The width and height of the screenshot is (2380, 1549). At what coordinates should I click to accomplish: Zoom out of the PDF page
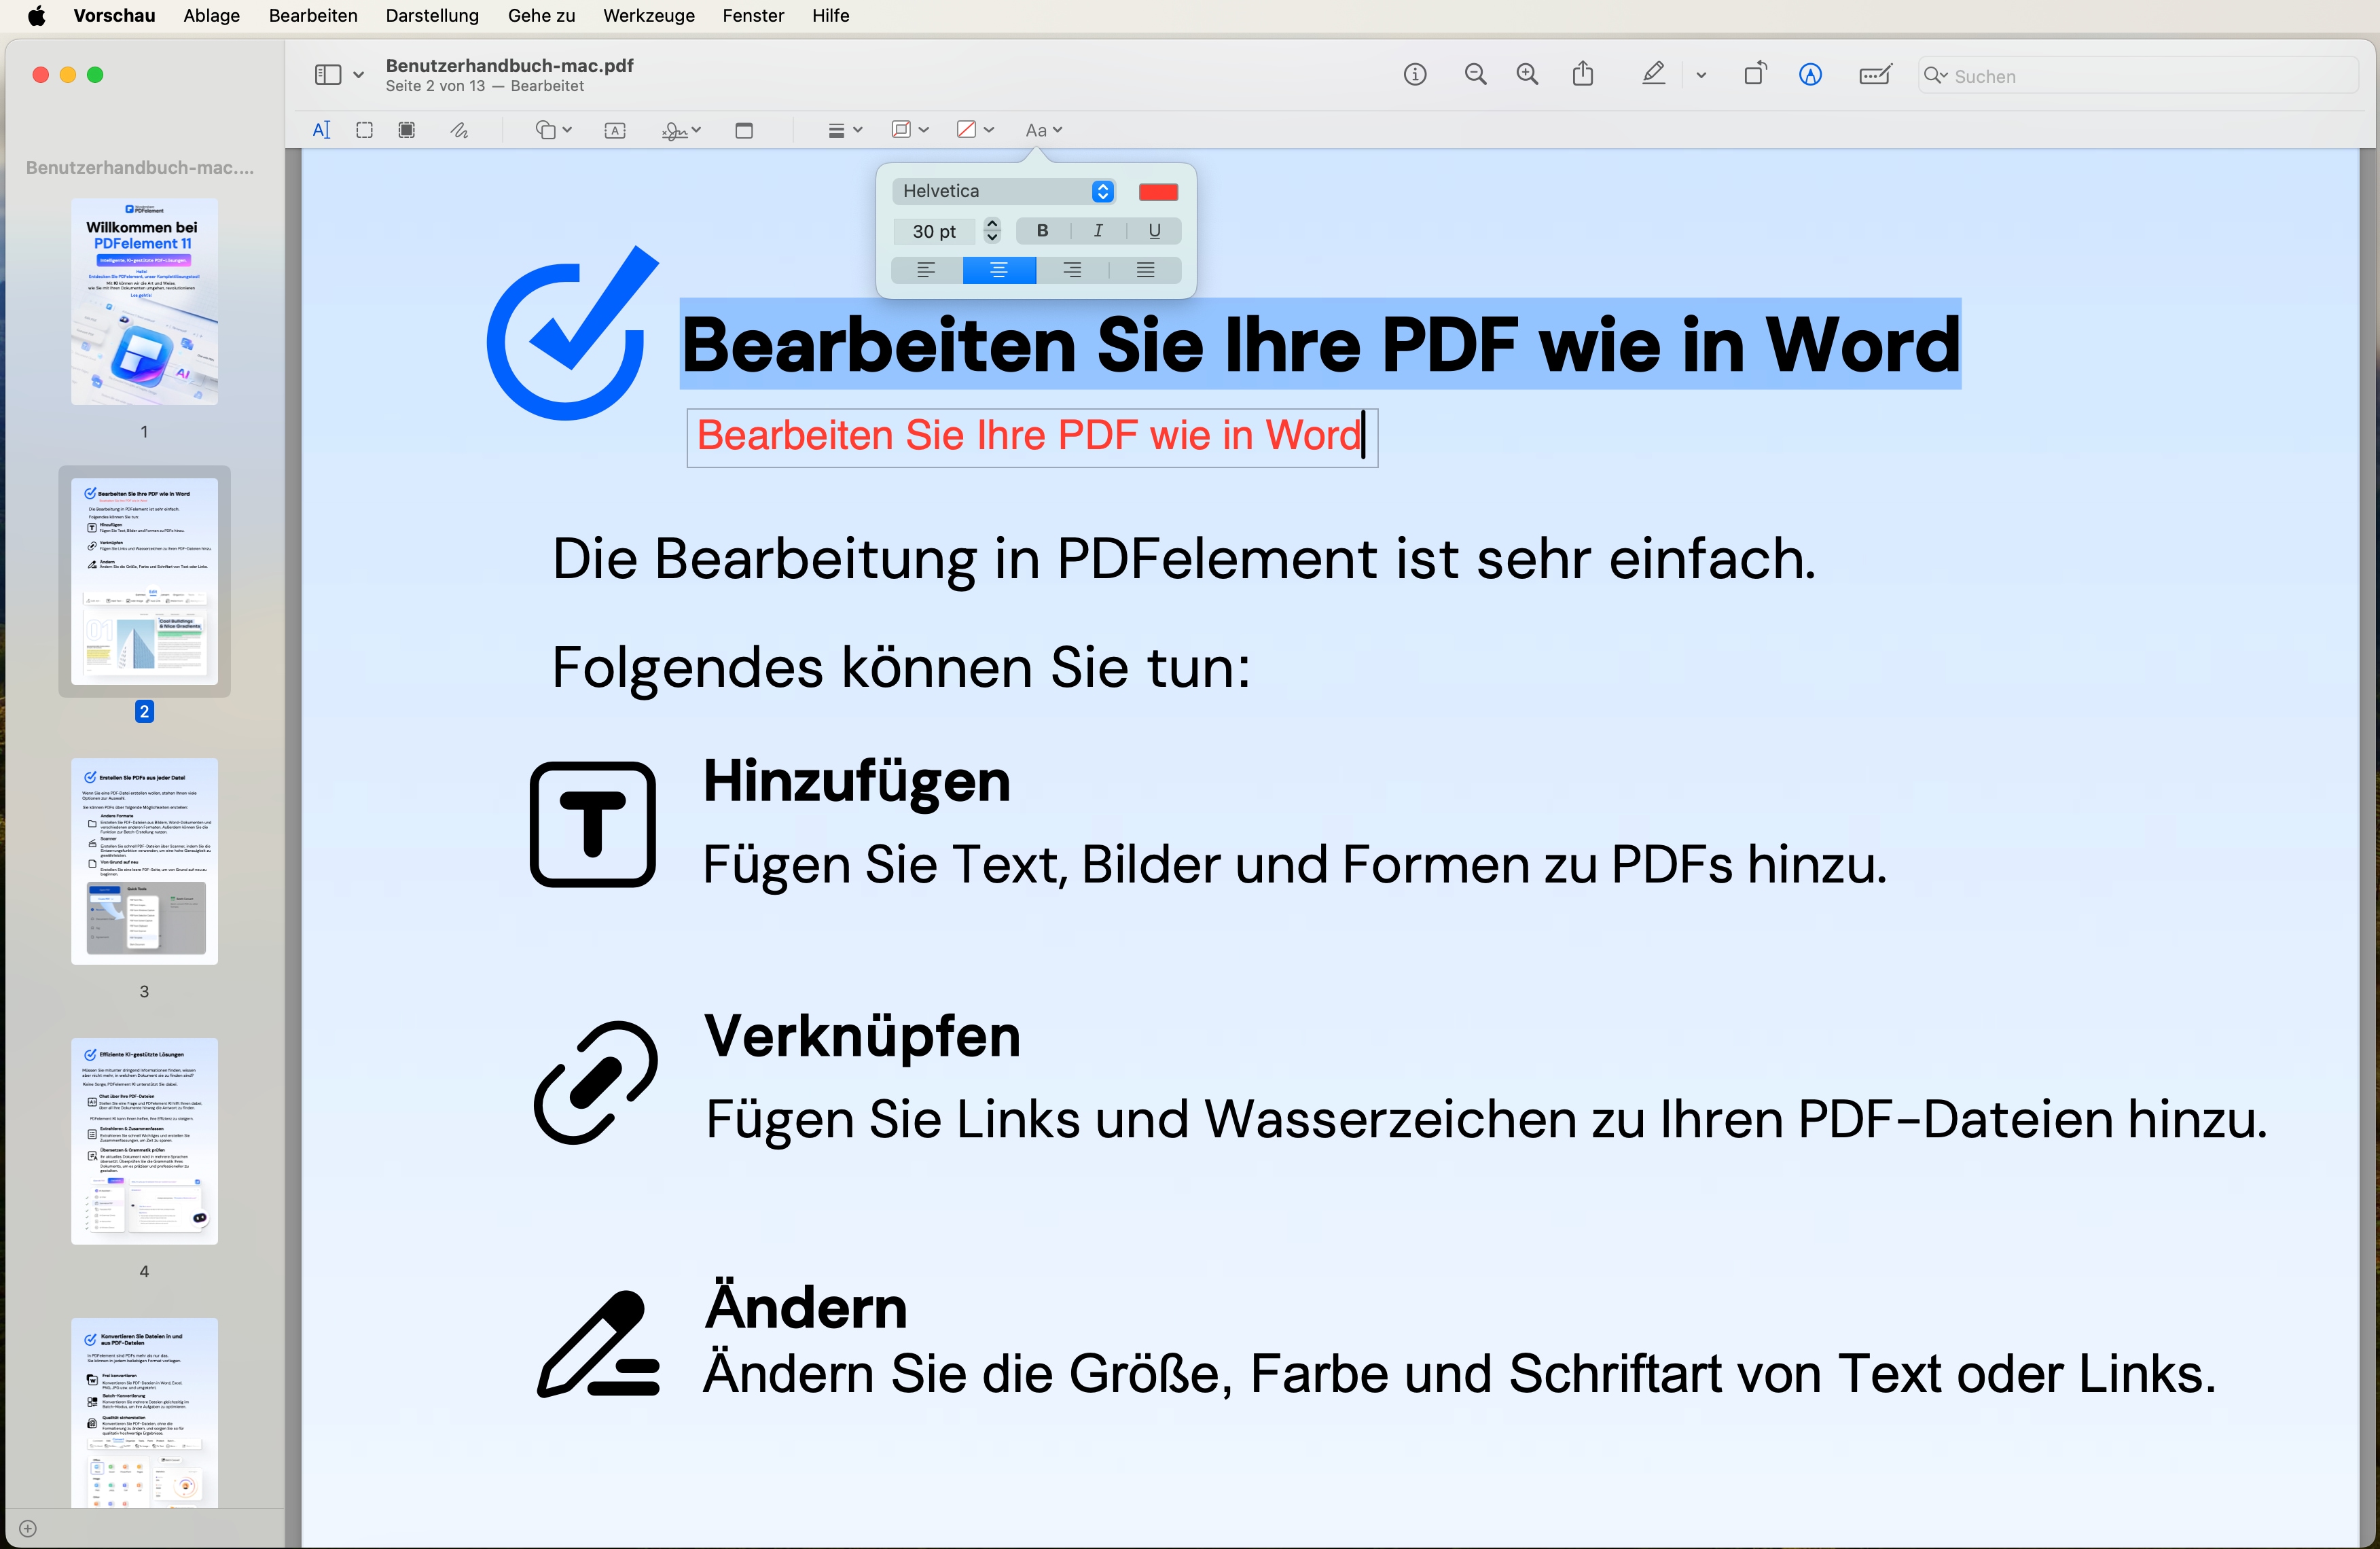tap(1475, 75)
